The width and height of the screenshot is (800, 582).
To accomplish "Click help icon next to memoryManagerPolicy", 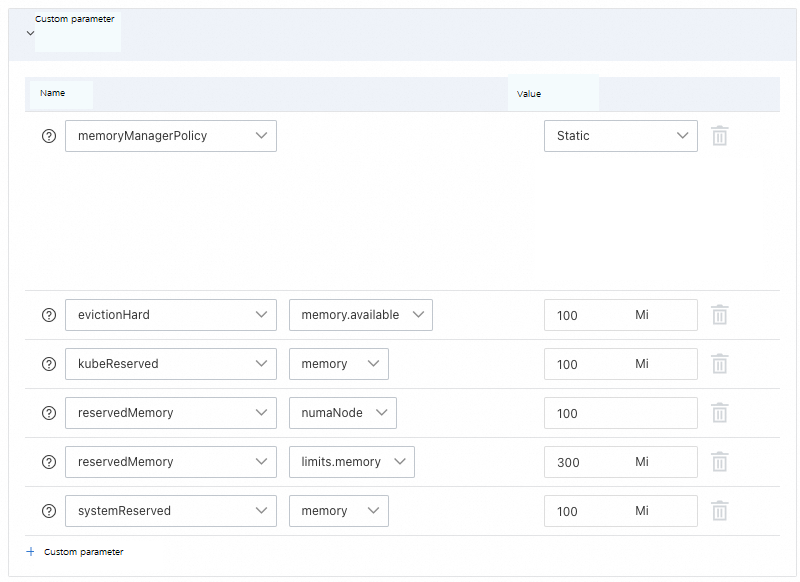I will point(49,136).
